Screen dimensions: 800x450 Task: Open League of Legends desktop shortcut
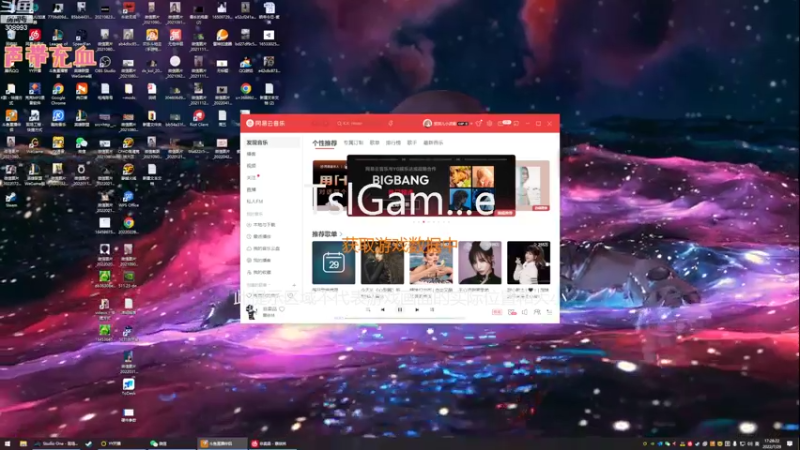click(x=58, y=38)
